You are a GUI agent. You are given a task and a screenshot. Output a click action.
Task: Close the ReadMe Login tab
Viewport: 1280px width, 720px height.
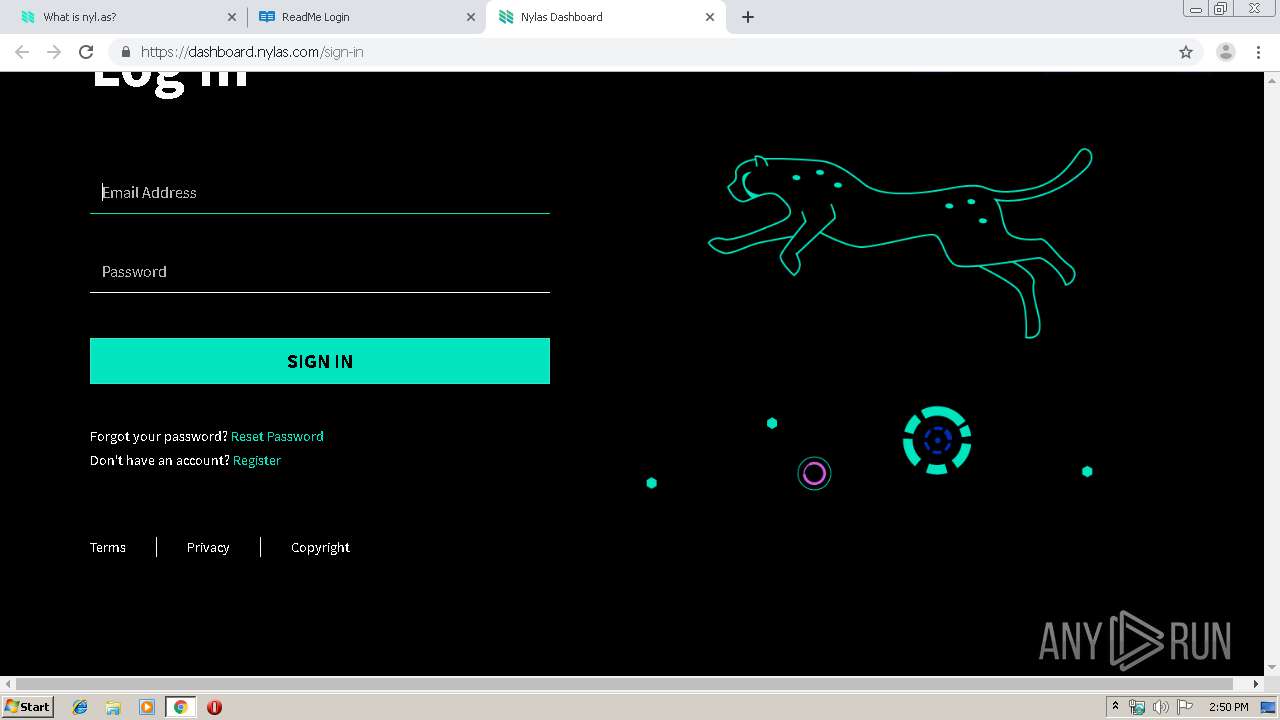[x=471, y=17]
